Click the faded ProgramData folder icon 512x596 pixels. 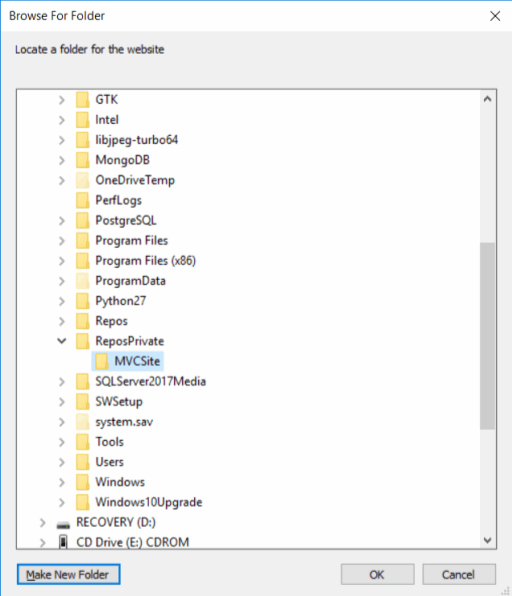[82, 281]
